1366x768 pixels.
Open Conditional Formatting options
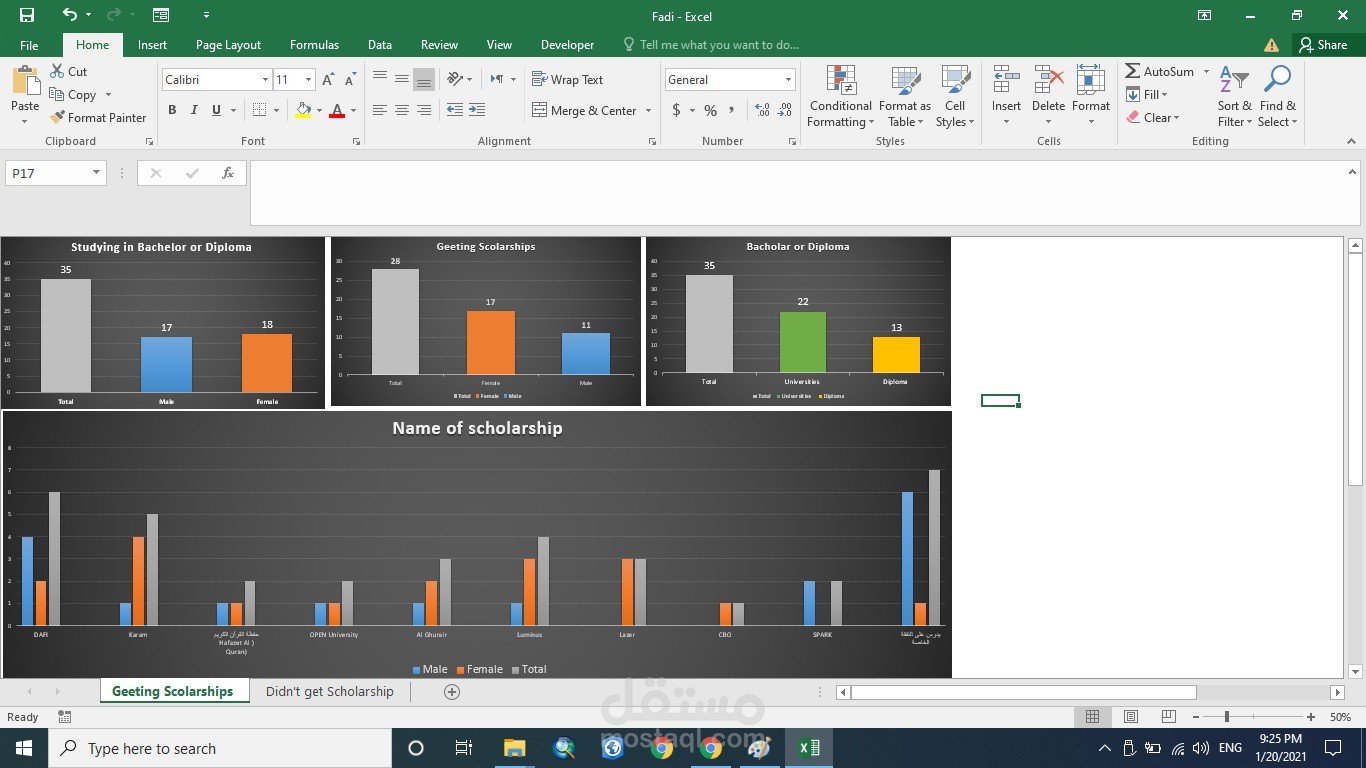(x=841, y=97)
